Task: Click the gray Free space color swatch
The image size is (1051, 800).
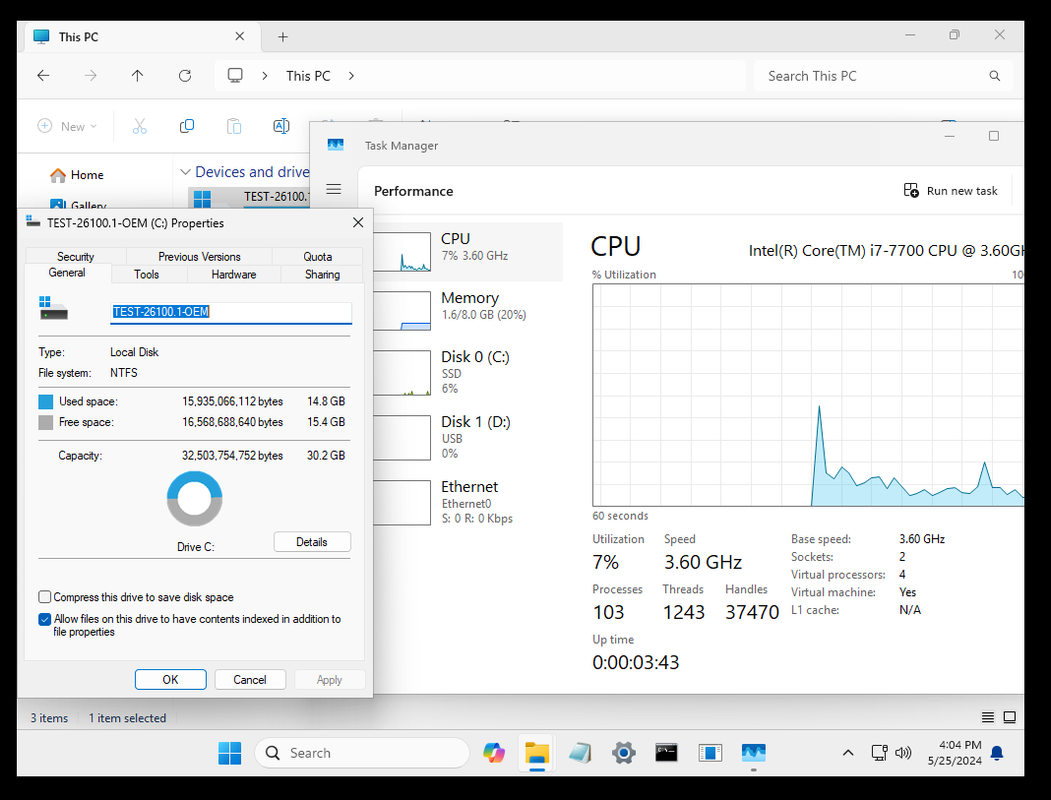Action: [46, 422]
